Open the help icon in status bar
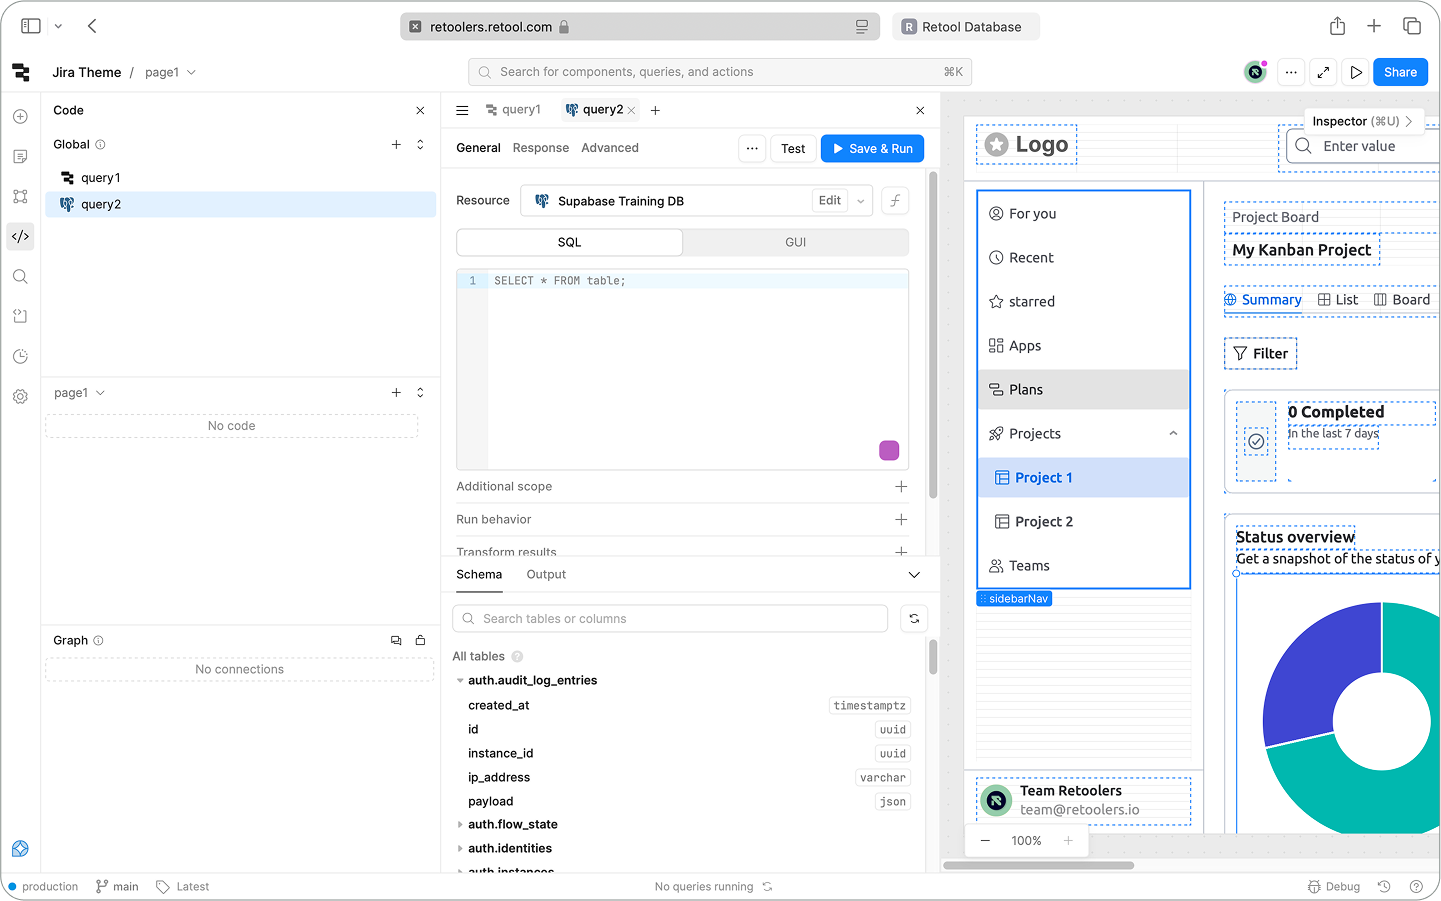The height and width of the screenshot is (901, 1441). [1416, 887]
